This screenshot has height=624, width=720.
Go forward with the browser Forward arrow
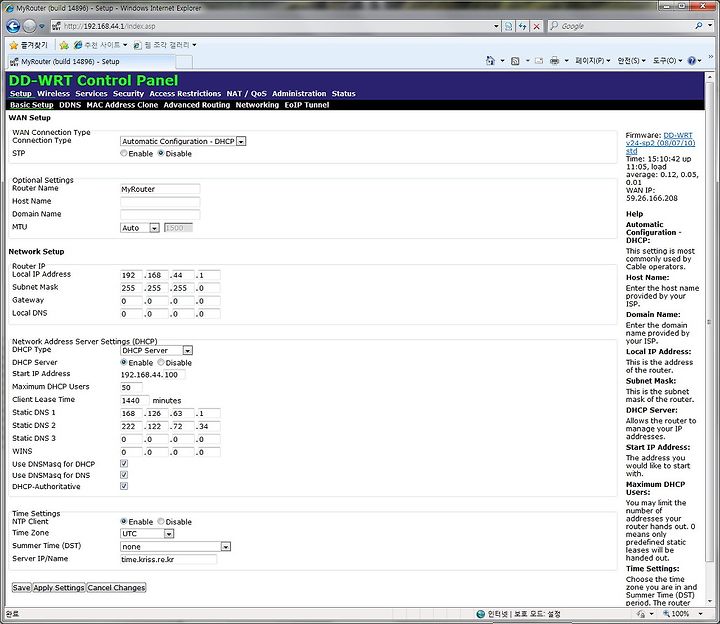29,26
